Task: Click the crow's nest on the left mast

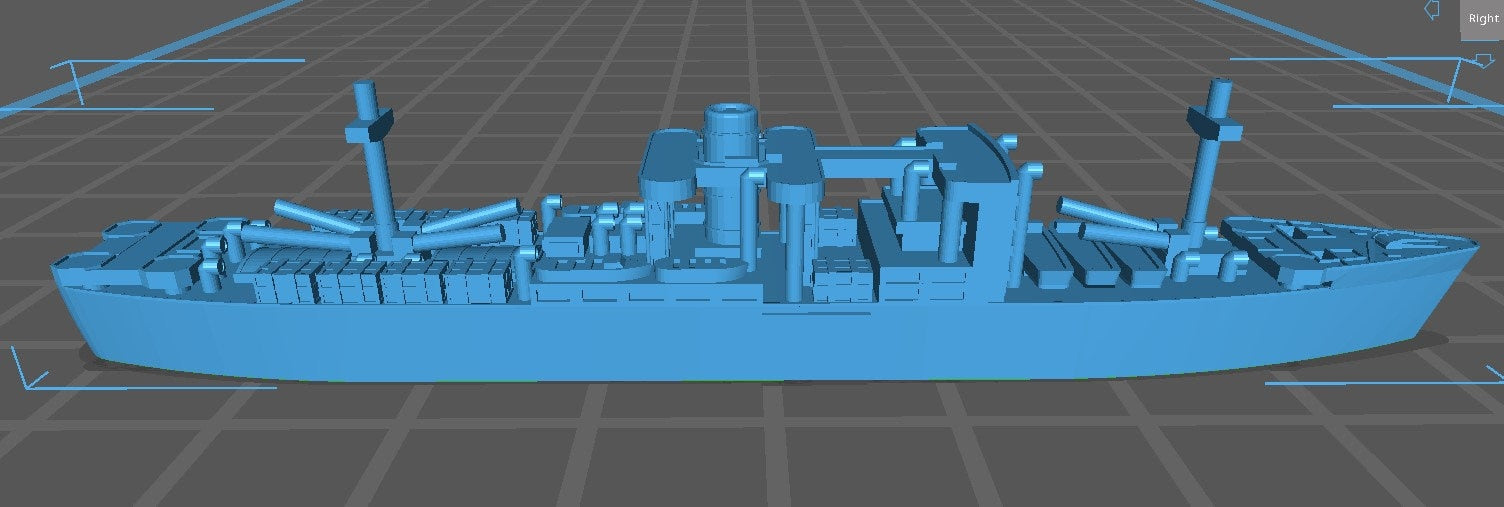Action: 369,128
